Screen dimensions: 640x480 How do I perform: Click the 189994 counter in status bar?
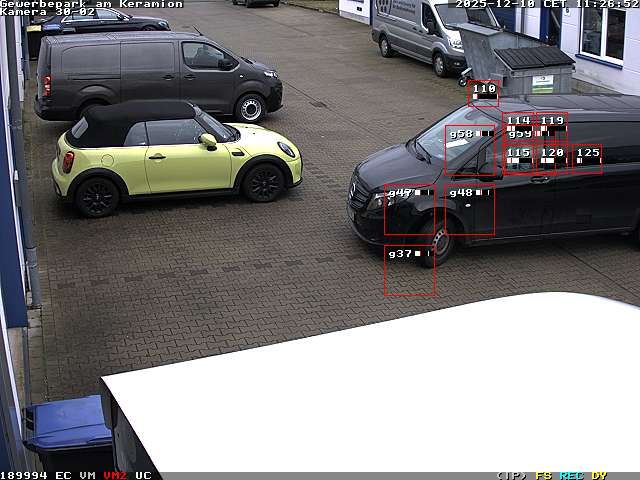pyautogui.click(x=24, y=475)
